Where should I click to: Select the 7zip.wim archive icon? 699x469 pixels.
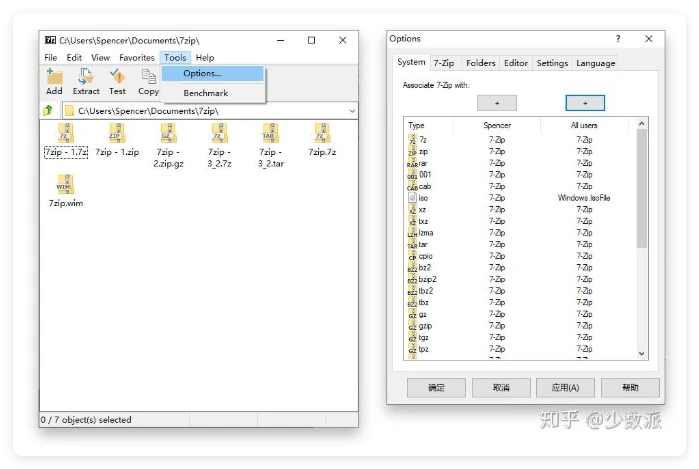(x=65, y=185)
